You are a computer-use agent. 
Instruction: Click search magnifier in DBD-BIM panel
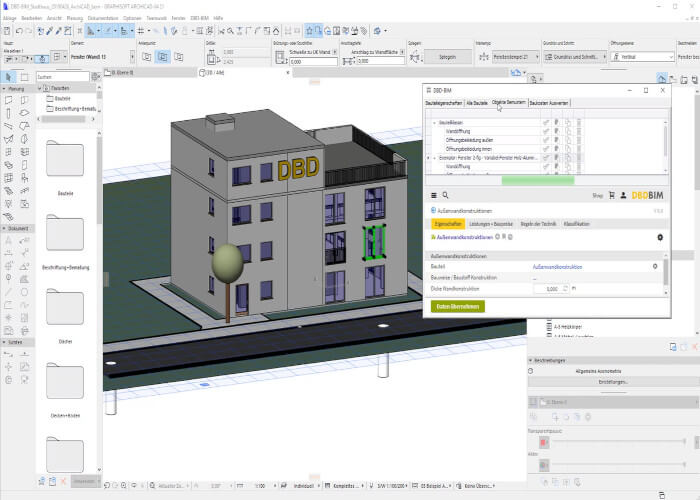coord(445,195)
